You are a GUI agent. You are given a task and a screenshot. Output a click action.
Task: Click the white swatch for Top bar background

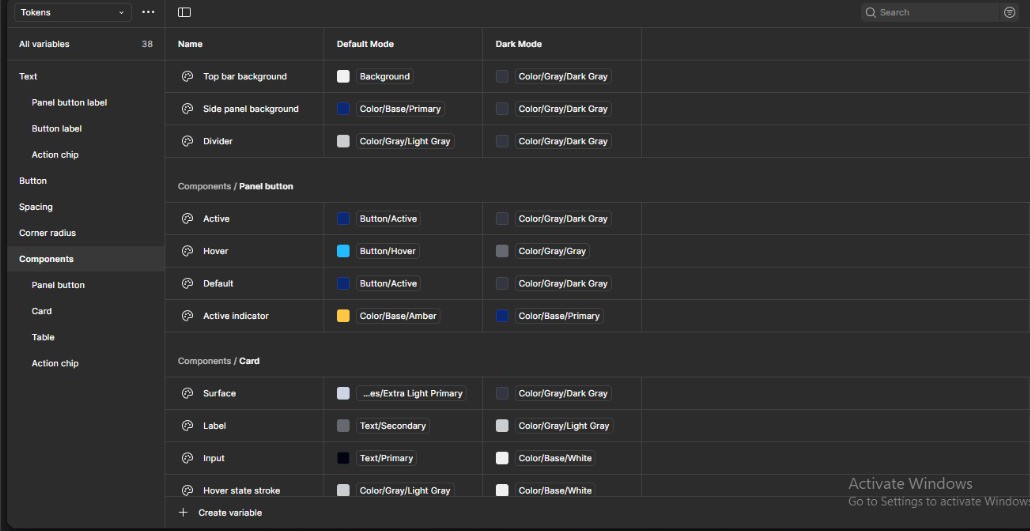[x=343, y=76]
